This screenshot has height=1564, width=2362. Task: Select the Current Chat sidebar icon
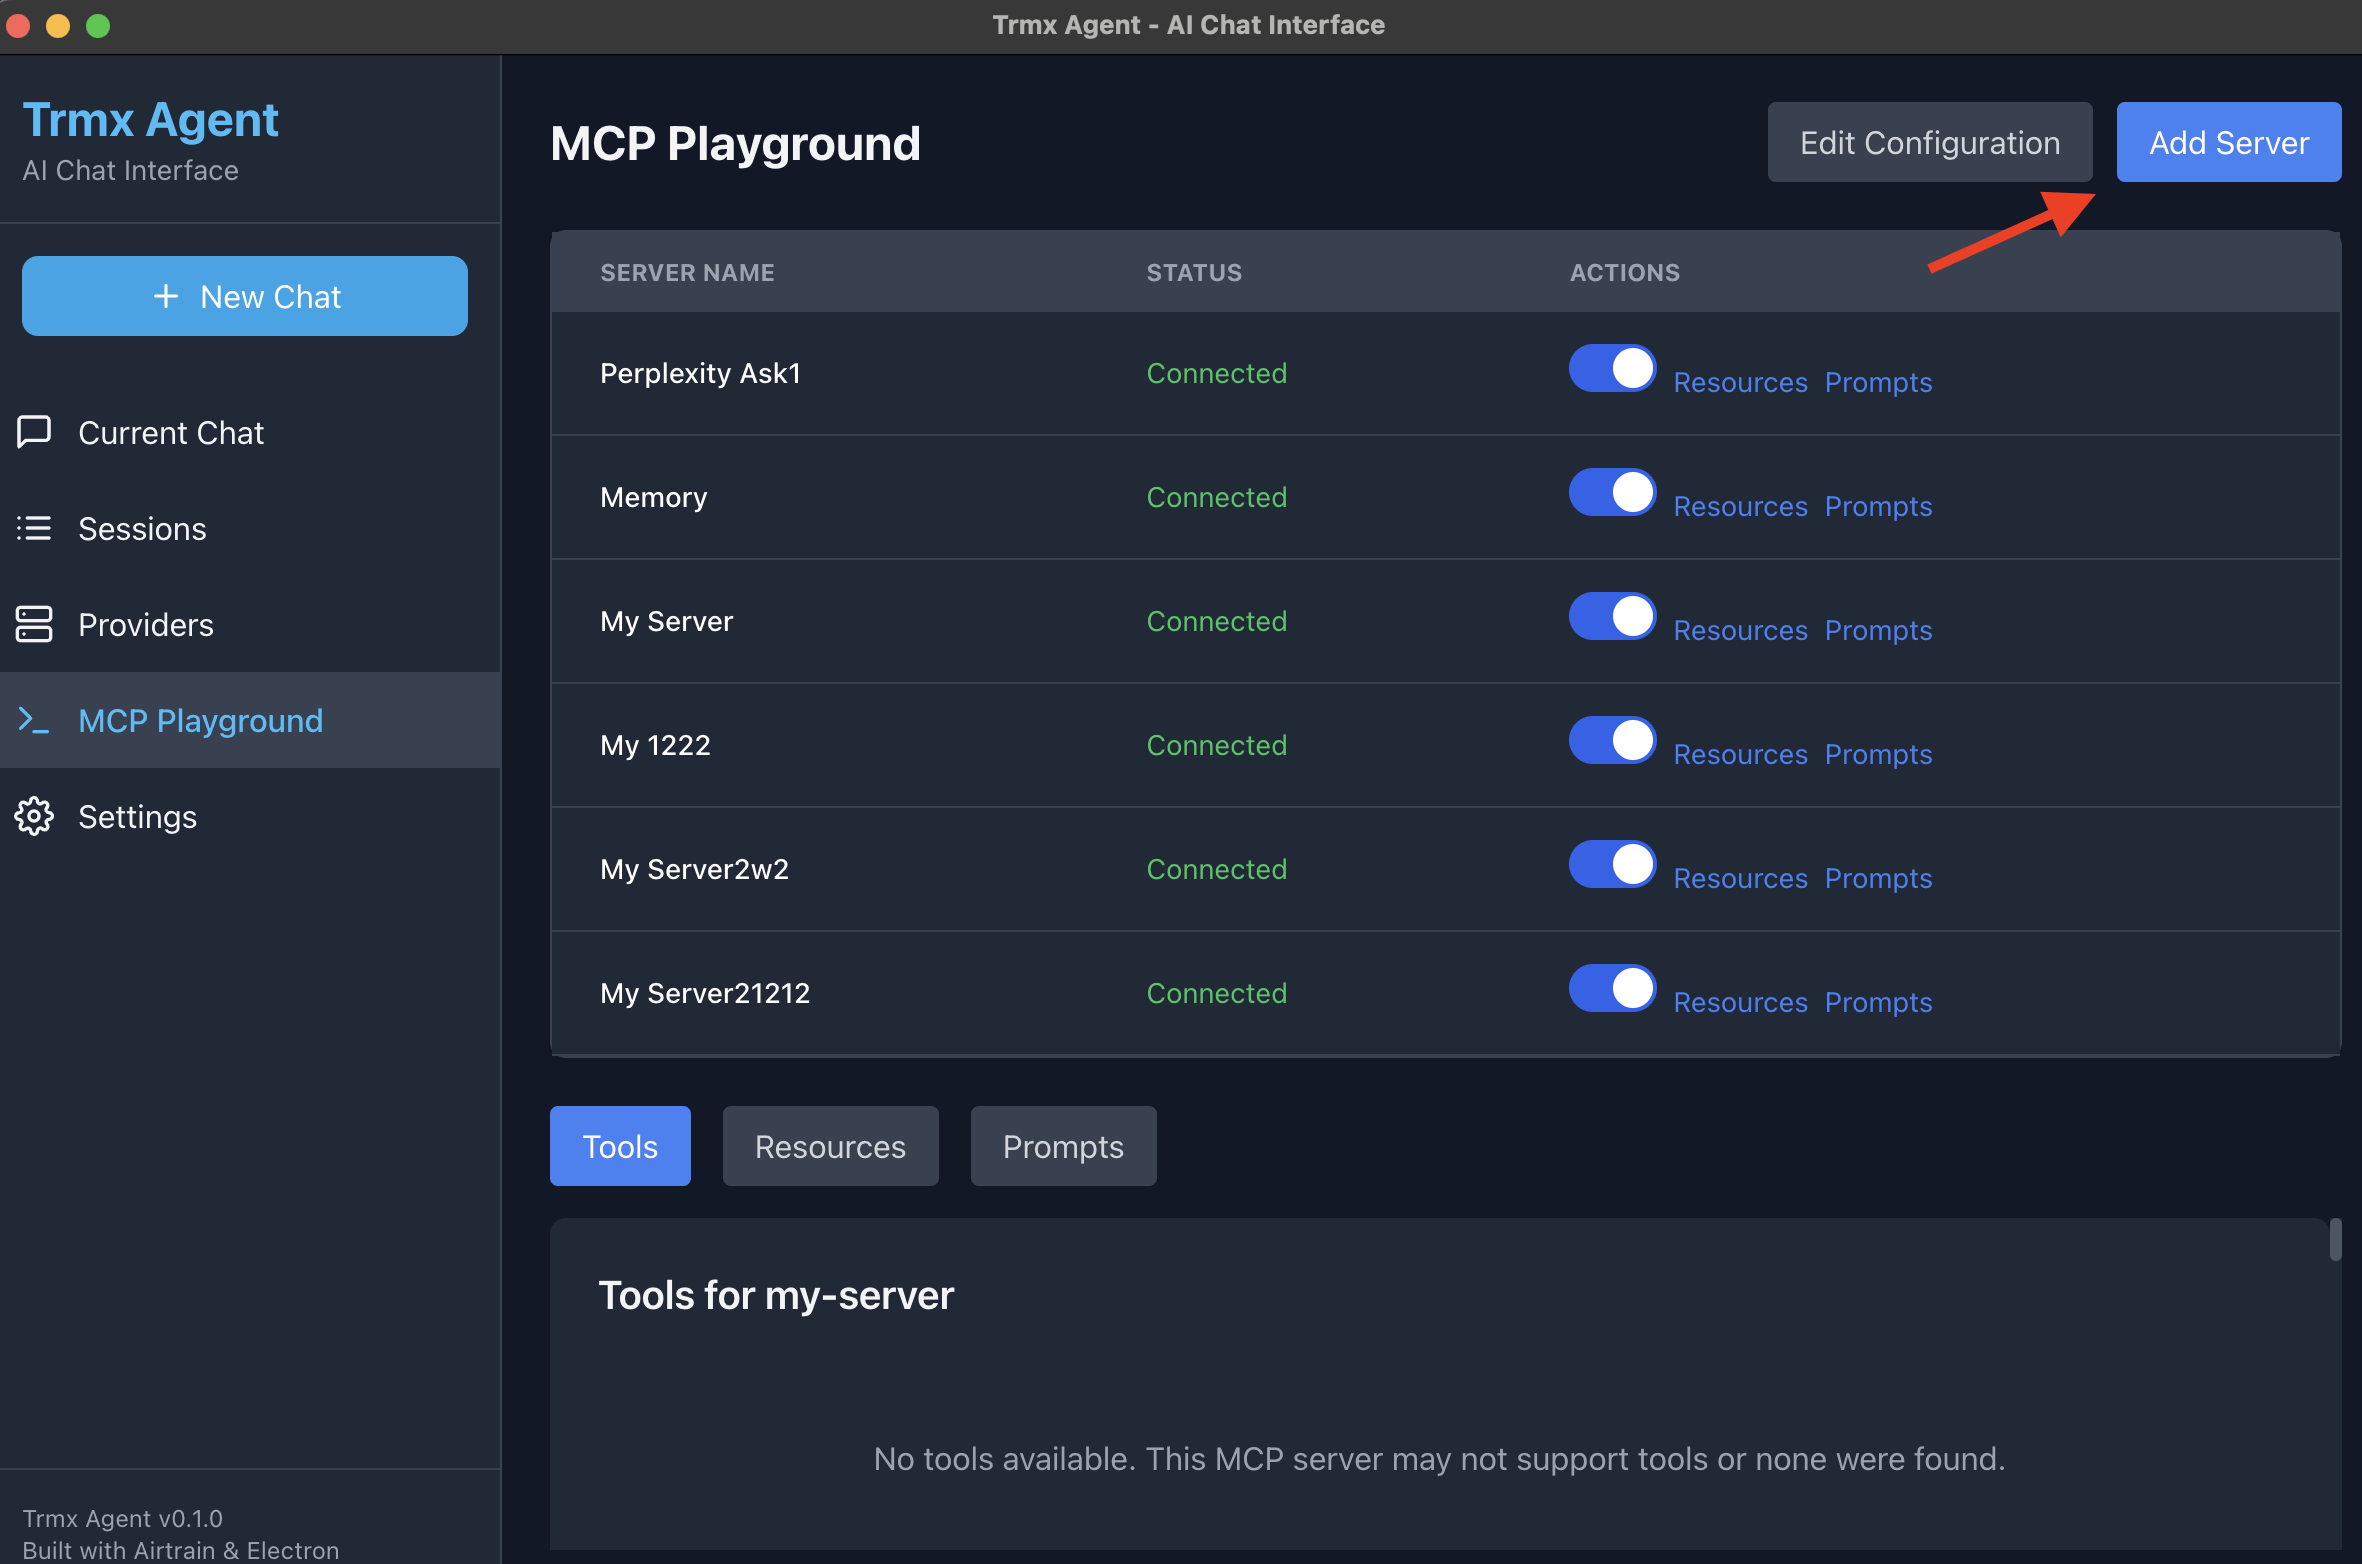[34, 432]
